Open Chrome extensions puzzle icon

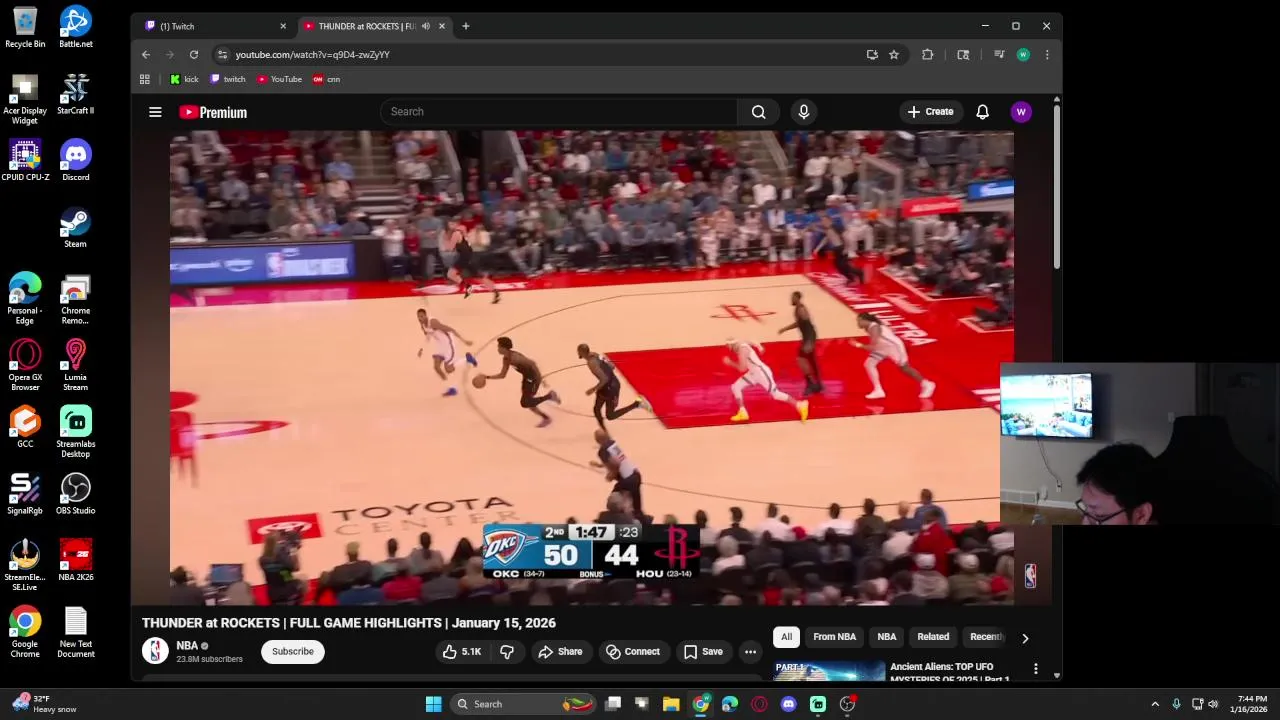928,55
